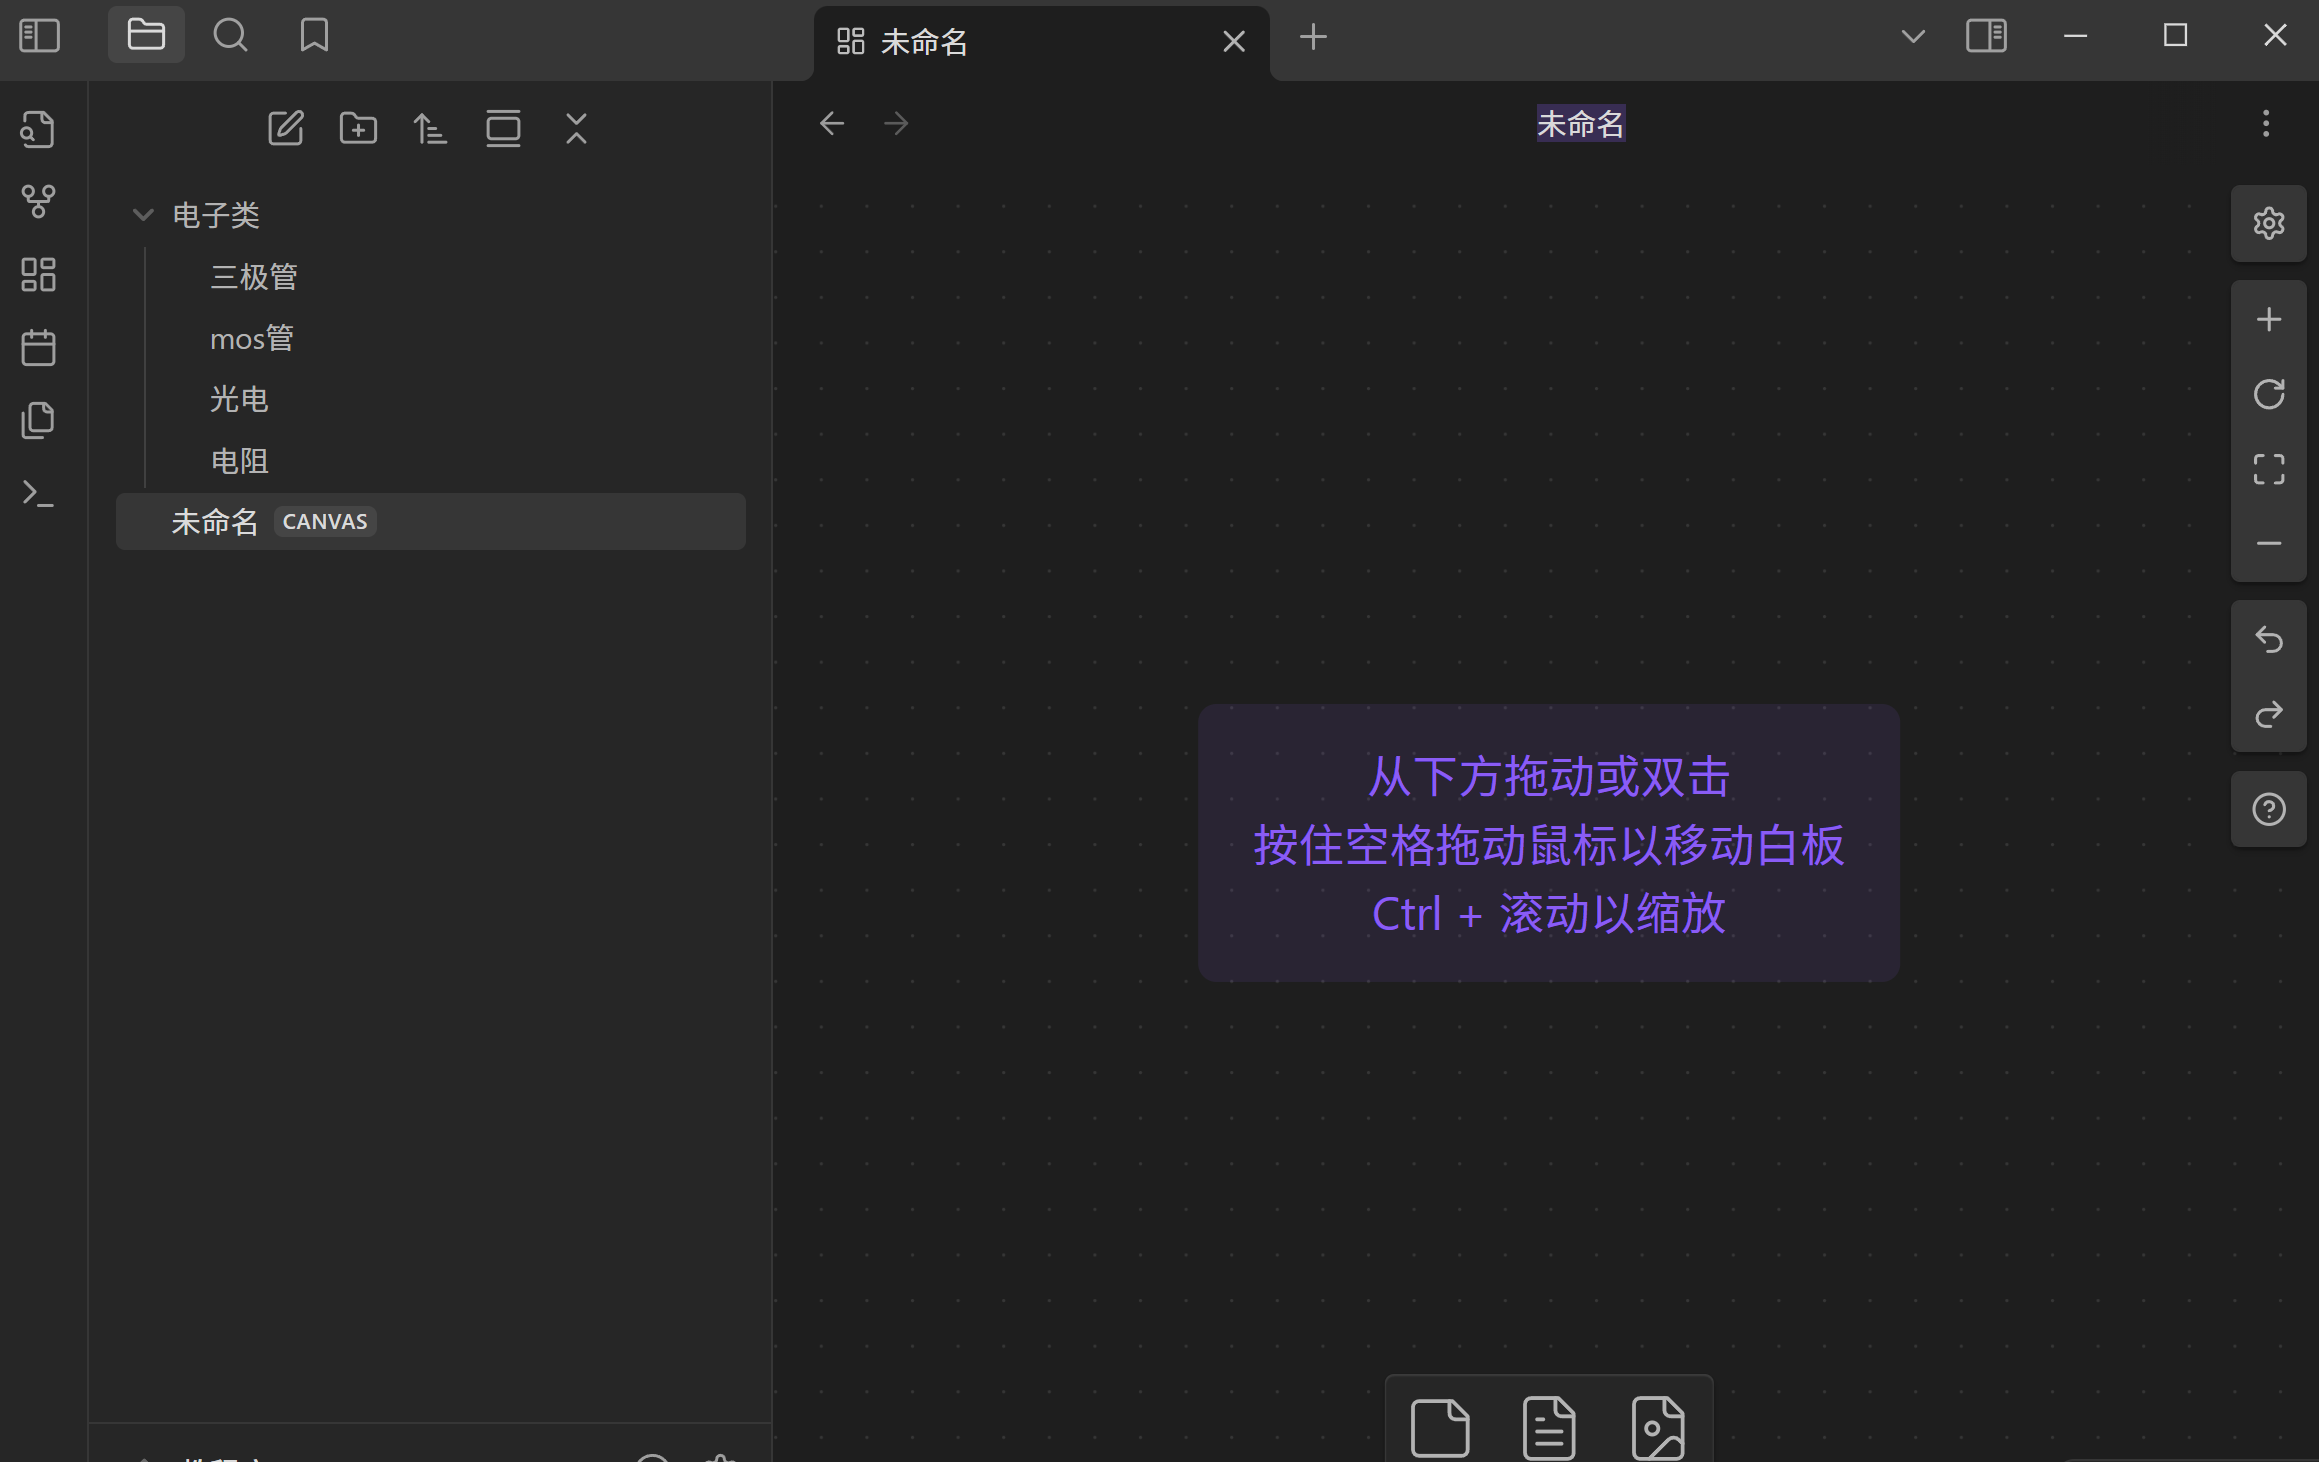2319x1462 pixels.
Task: Open the command palette icon
Action: pyautogui.click(x=39, y=493)
